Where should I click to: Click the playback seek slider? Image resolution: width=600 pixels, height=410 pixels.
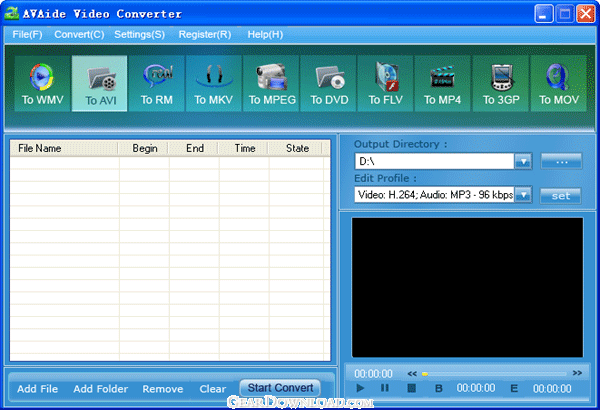tap(494, 374)
